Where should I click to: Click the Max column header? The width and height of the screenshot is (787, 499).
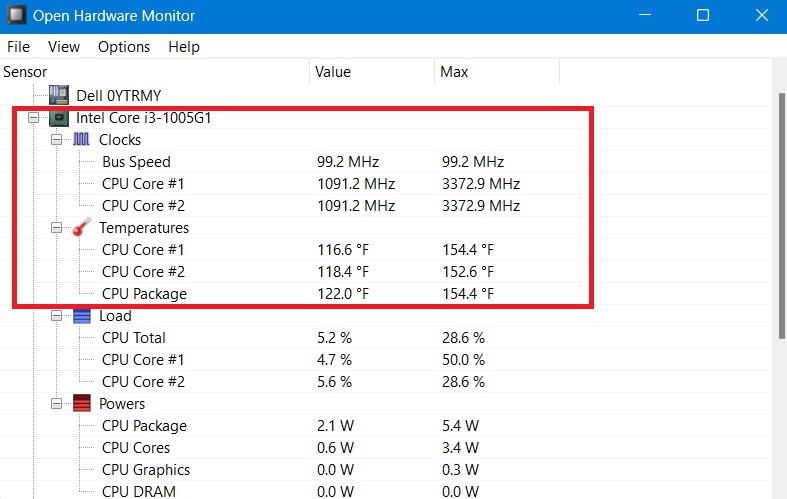(497, 72)
